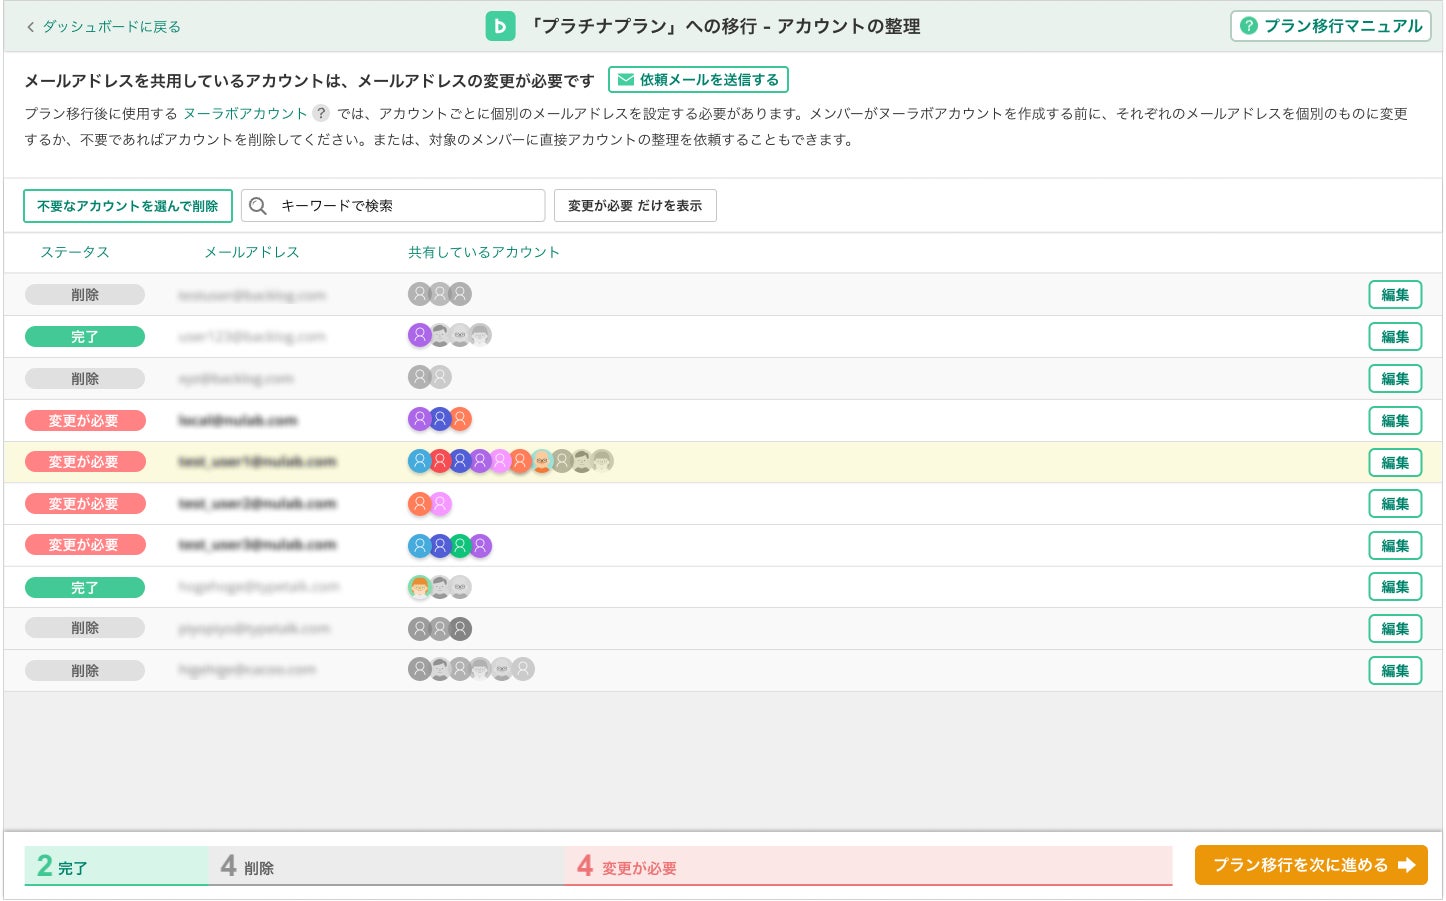Open the ヌーラボアカウント link
Screen dimensions: 1446x901
(x=245, y=113)
